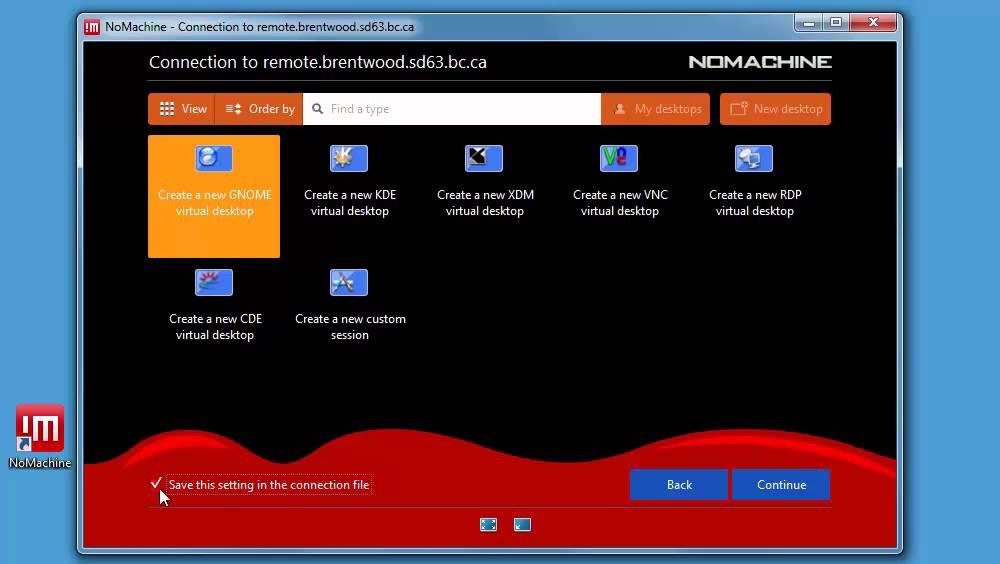Click the NoMachine logo in the header
The image size is (1000, 564).
(760, 62)
